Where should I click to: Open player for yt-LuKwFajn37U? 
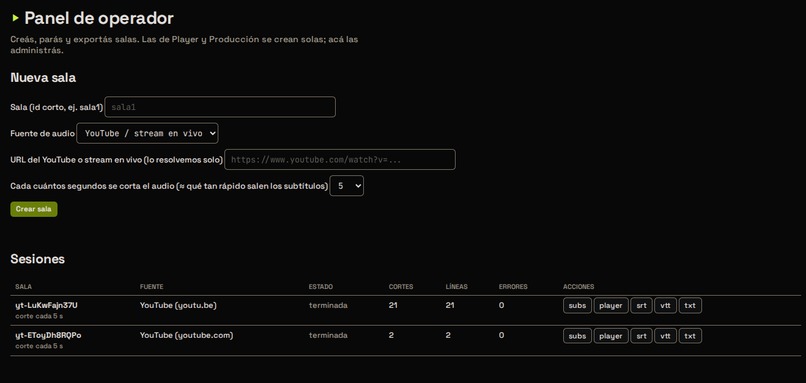pos(611,305)
